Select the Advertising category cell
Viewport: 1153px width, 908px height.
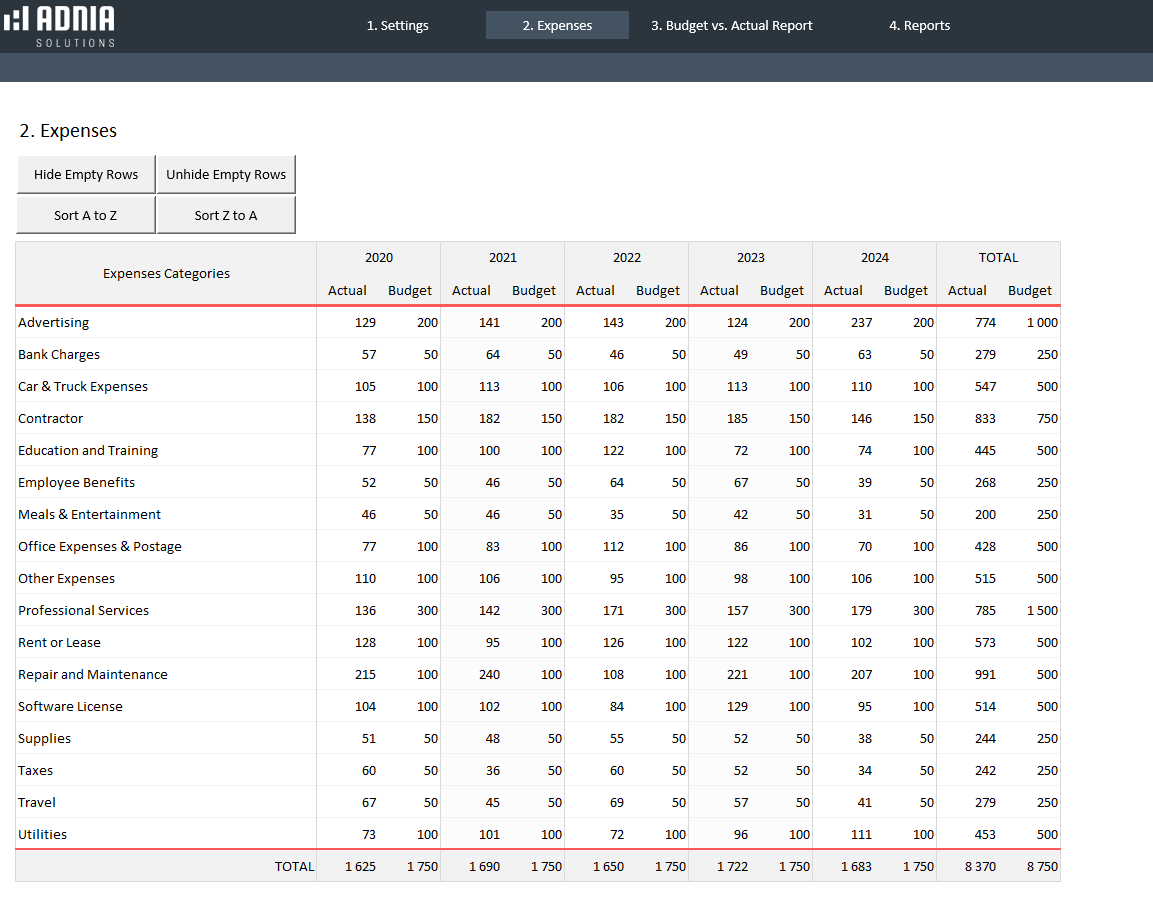click(x=54, y=323)
